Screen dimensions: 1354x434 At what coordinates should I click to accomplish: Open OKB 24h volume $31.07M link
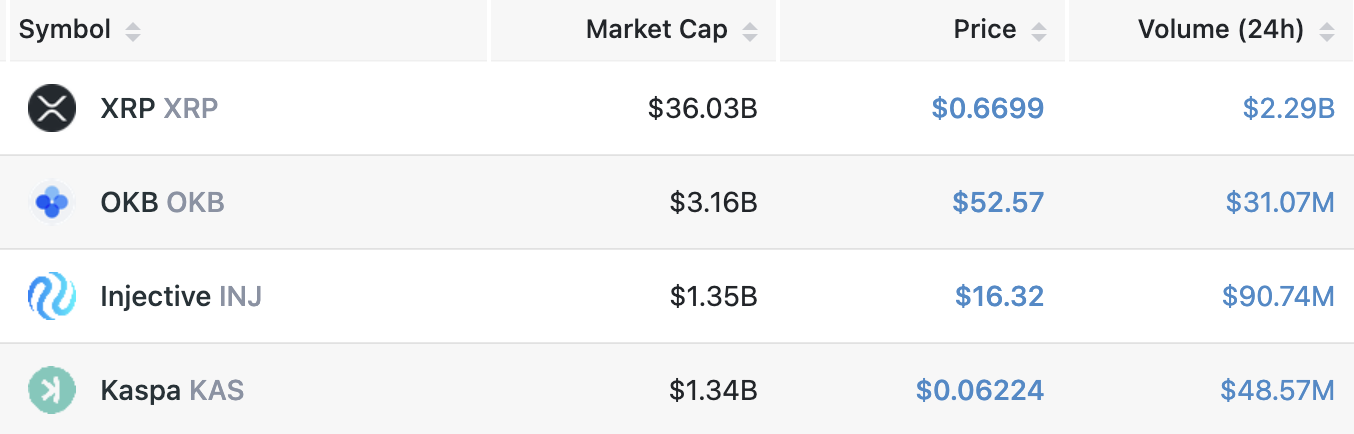pos(1280,203)
